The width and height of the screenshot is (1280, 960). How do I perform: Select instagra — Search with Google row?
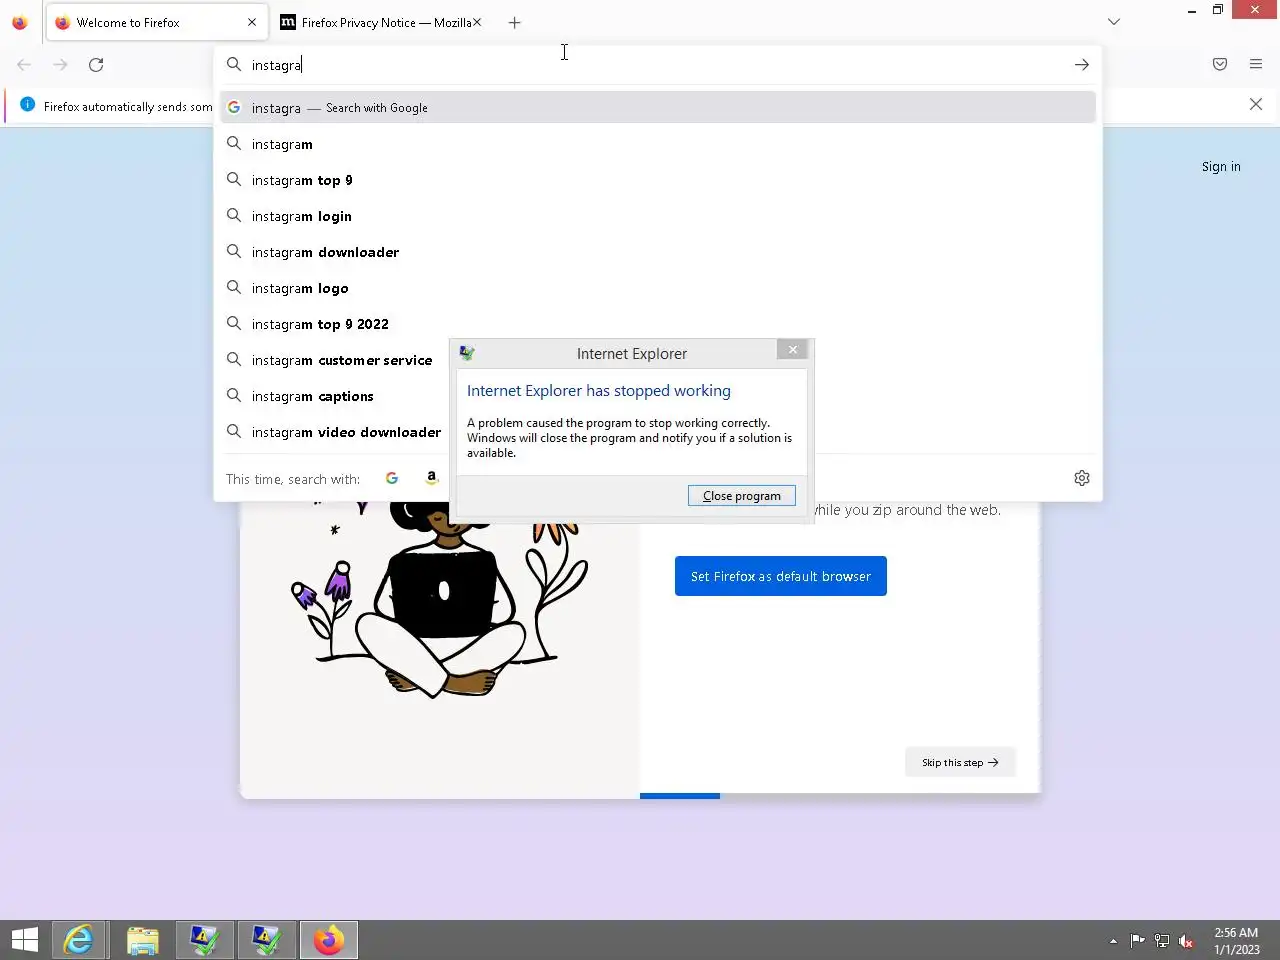[658, 107]
